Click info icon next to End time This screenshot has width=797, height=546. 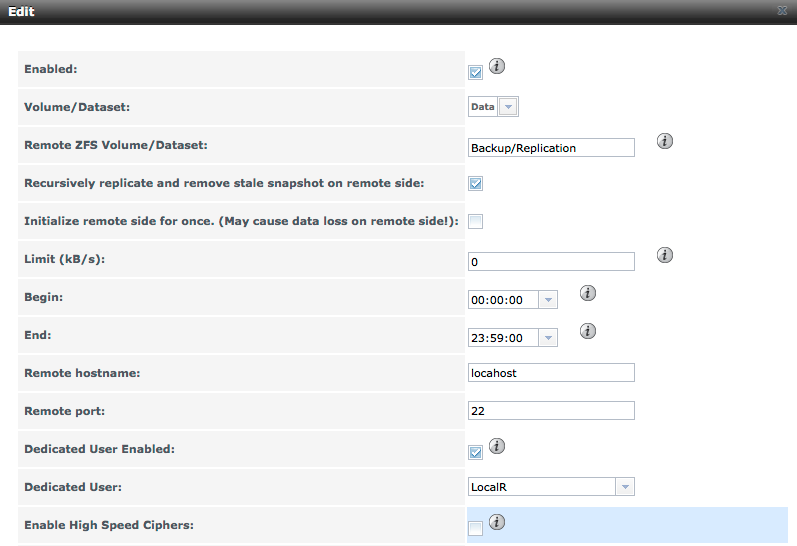[588, 331]
